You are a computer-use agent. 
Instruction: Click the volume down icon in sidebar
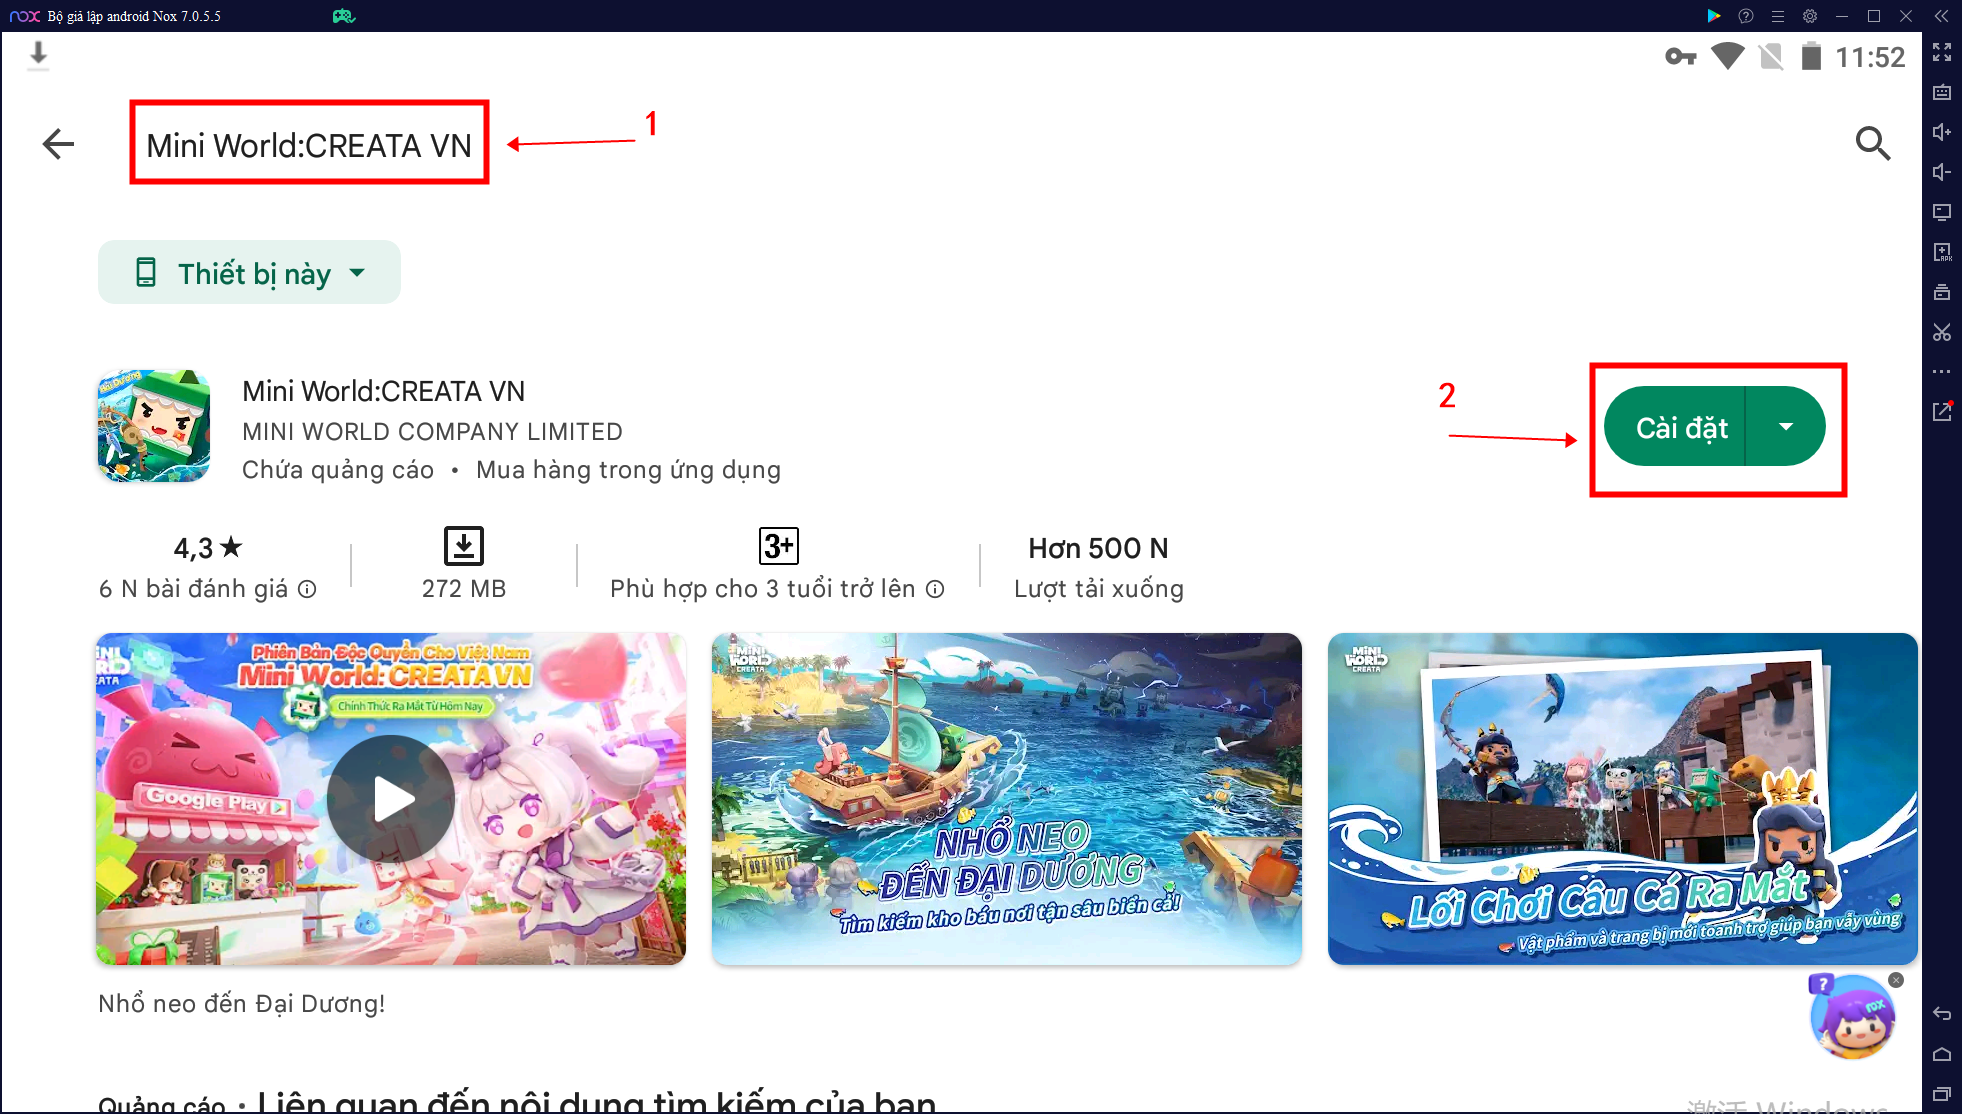click(x=1944, y=171)
